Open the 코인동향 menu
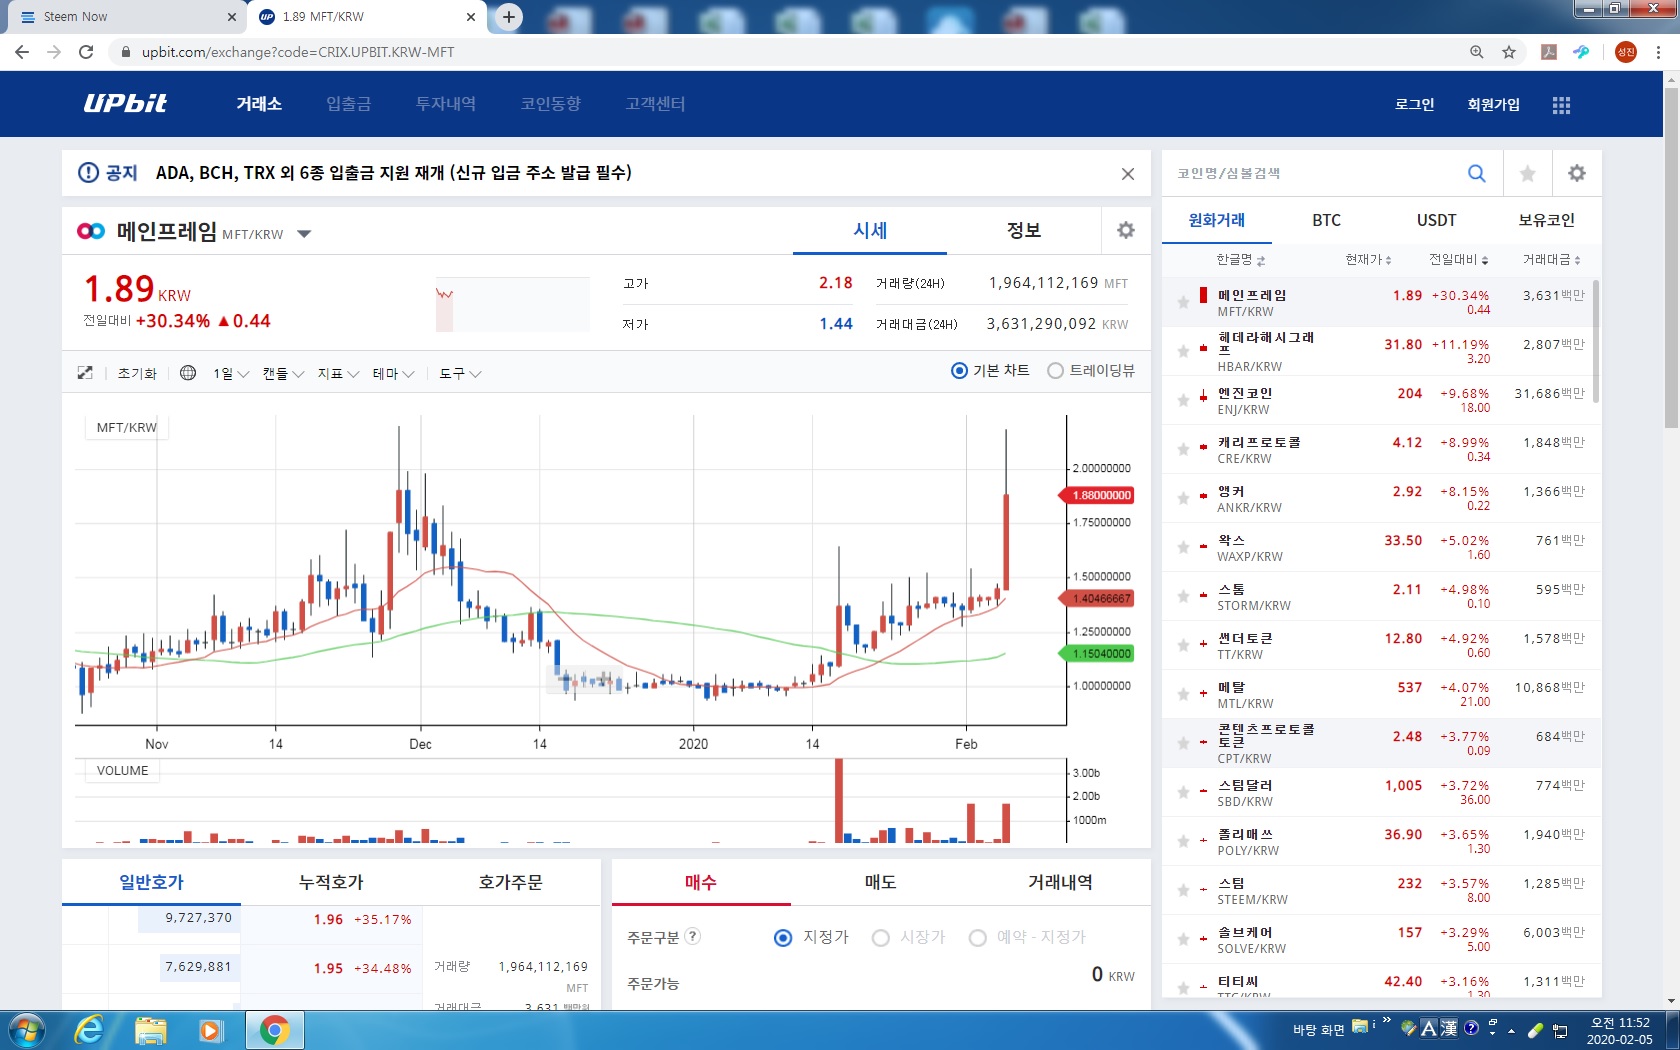 pos(550,104)
